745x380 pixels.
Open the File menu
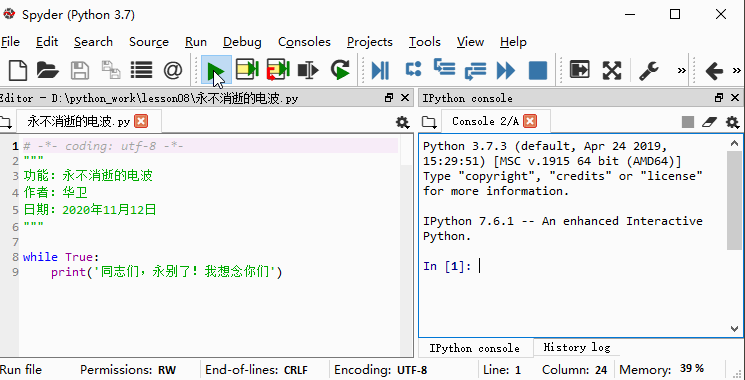click(x=10, y=42)
